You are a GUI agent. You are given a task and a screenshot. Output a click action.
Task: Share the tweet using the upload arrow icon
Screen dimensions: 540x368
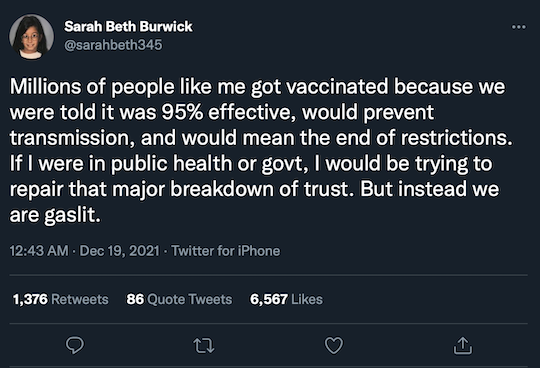pos(463,345)
